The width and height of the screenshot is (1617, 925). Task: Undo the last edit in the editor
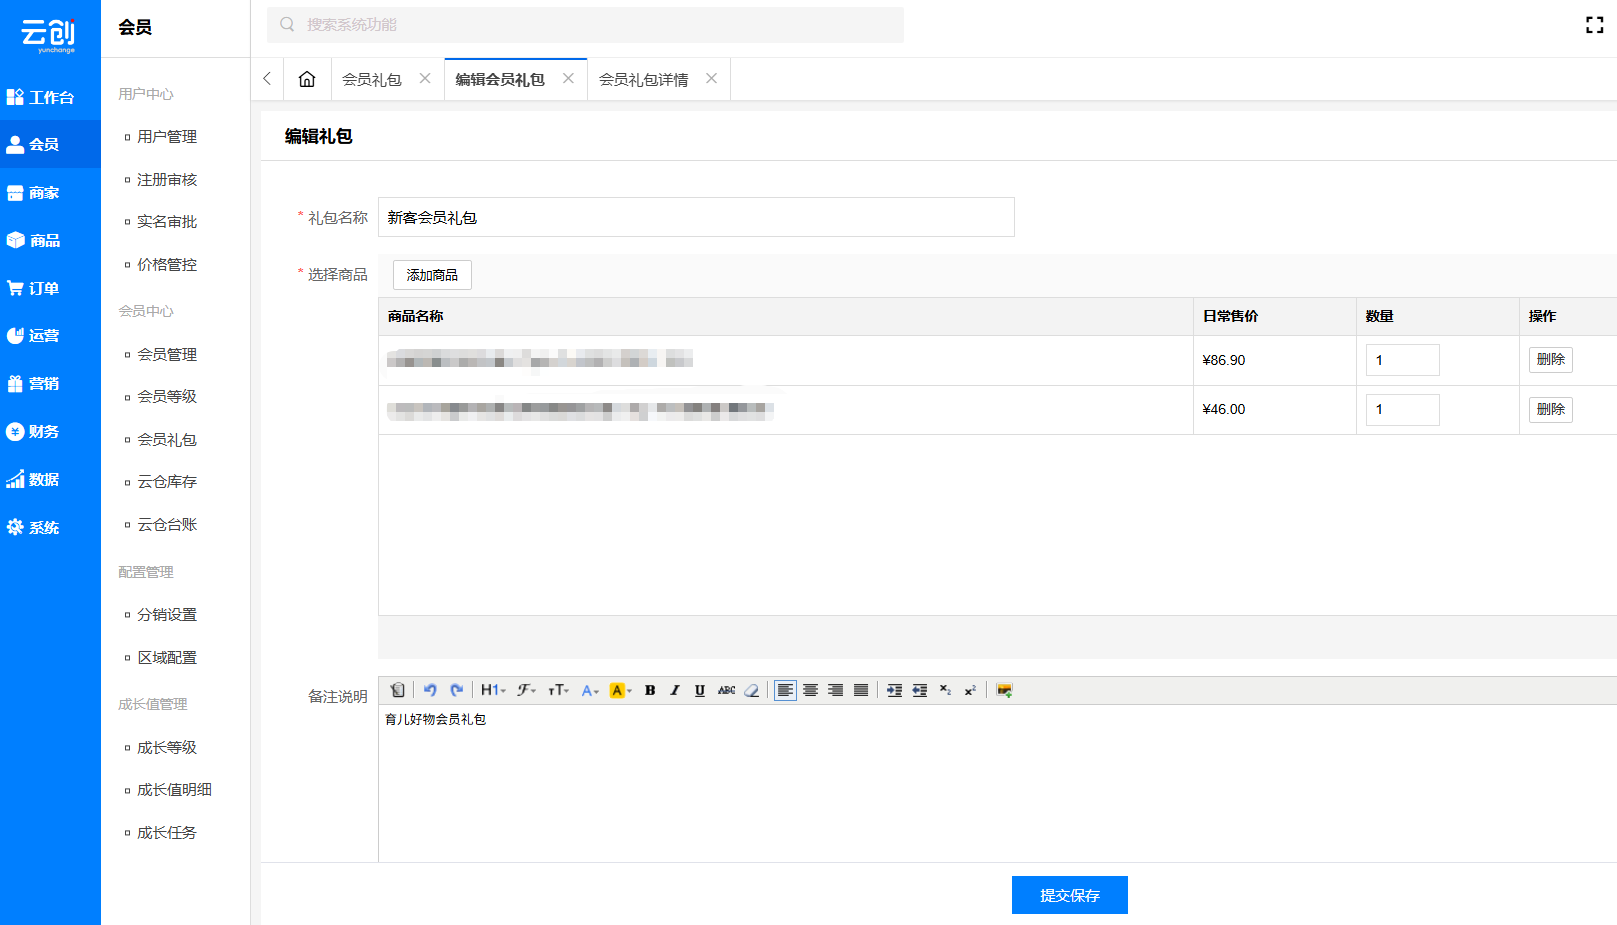(430, 690)
